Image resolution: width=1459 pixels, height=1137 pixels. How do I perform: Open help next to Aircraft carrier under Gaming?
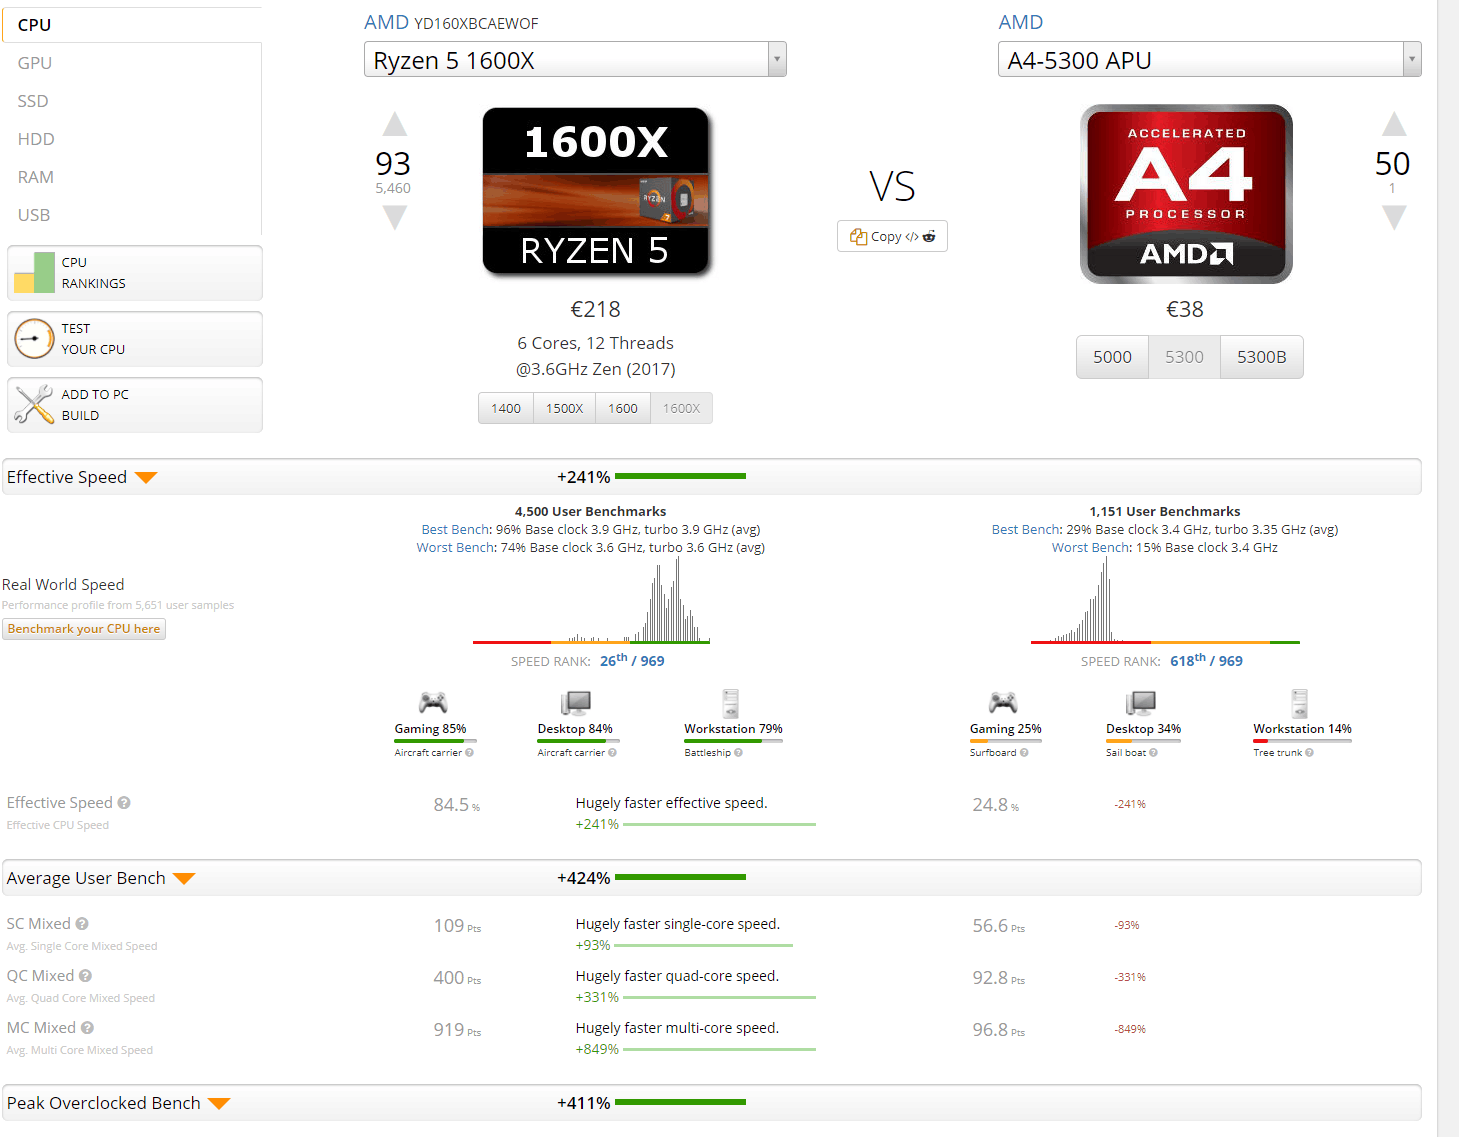[x=469, y=753]
